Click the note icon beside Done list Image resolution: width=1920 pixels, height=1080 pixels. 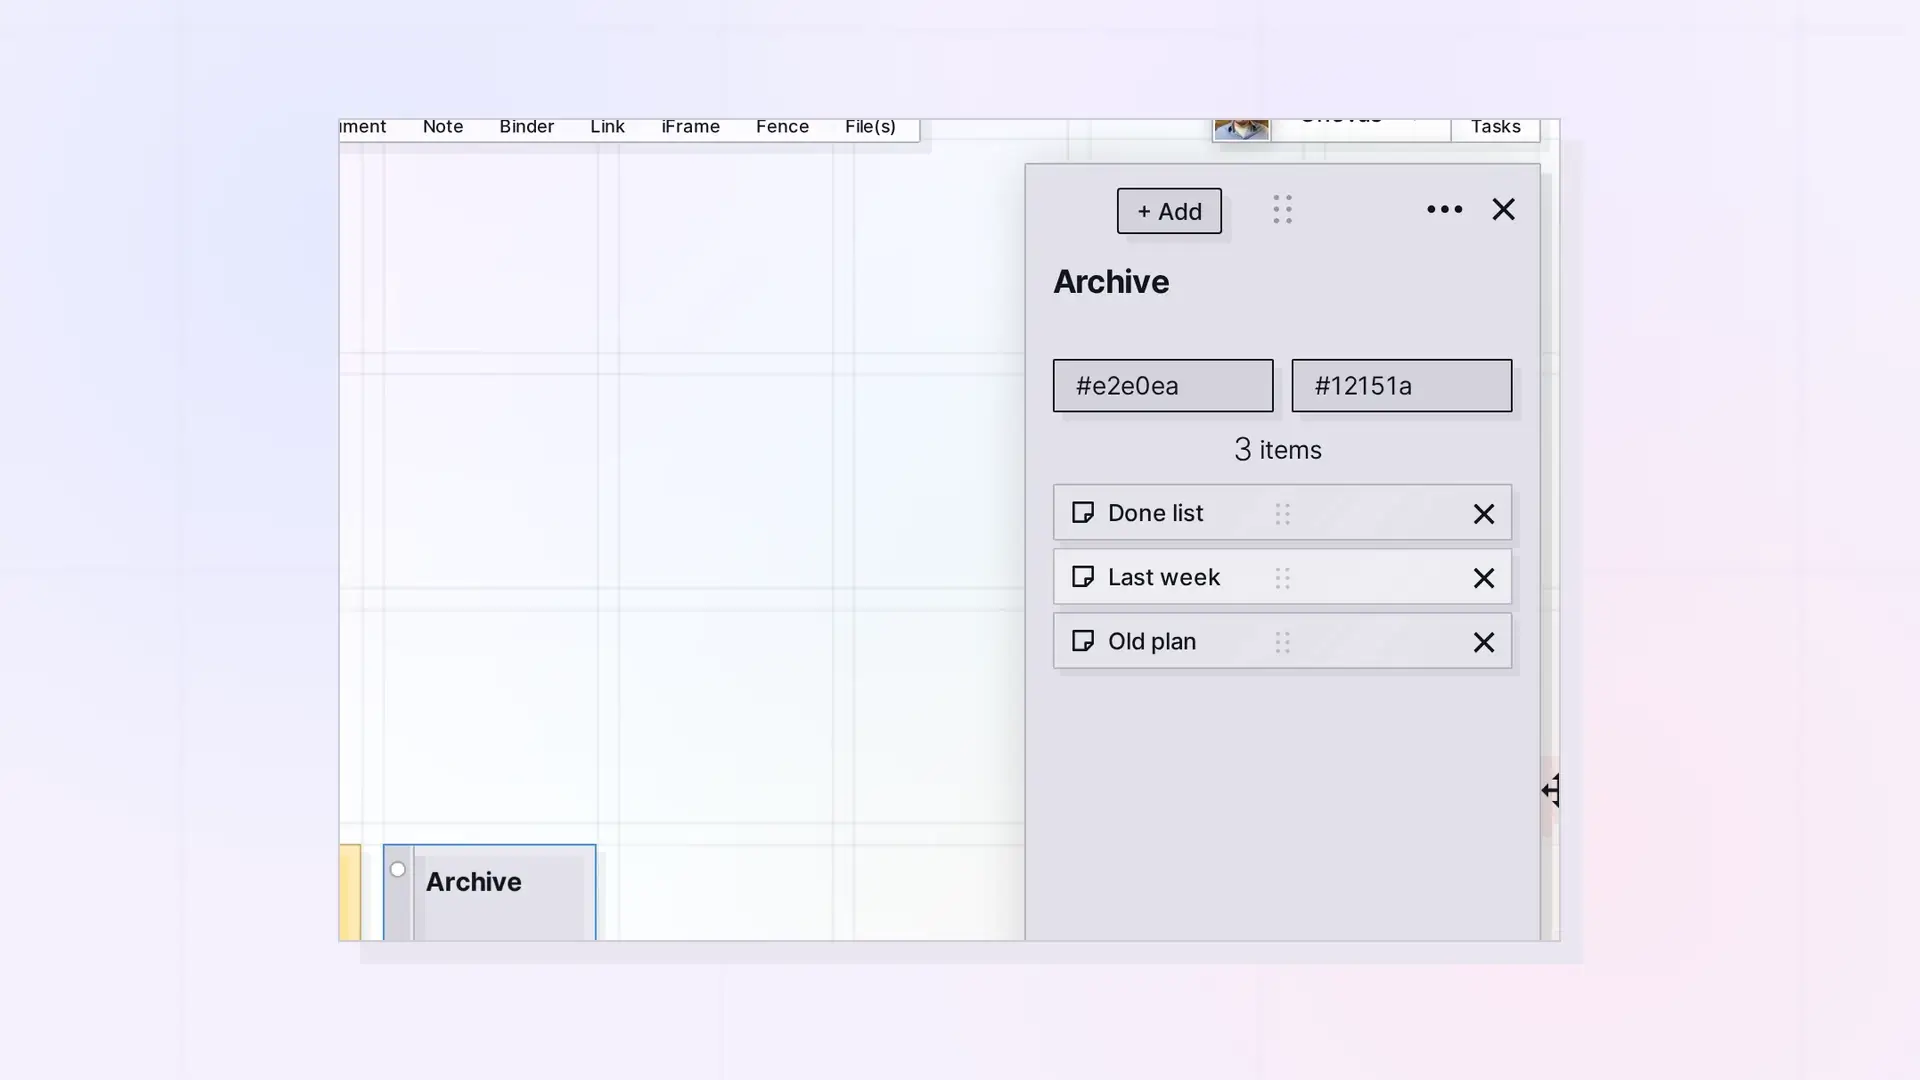[1082, 513]
